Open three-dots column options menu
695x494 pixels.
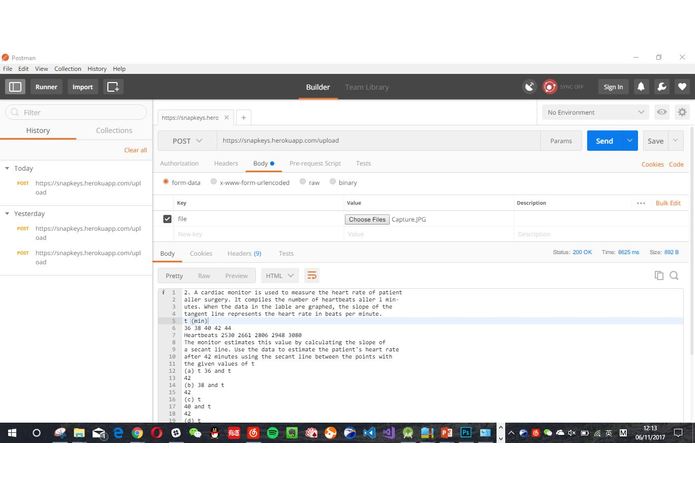pyautogui.click(x=641, y=203)
